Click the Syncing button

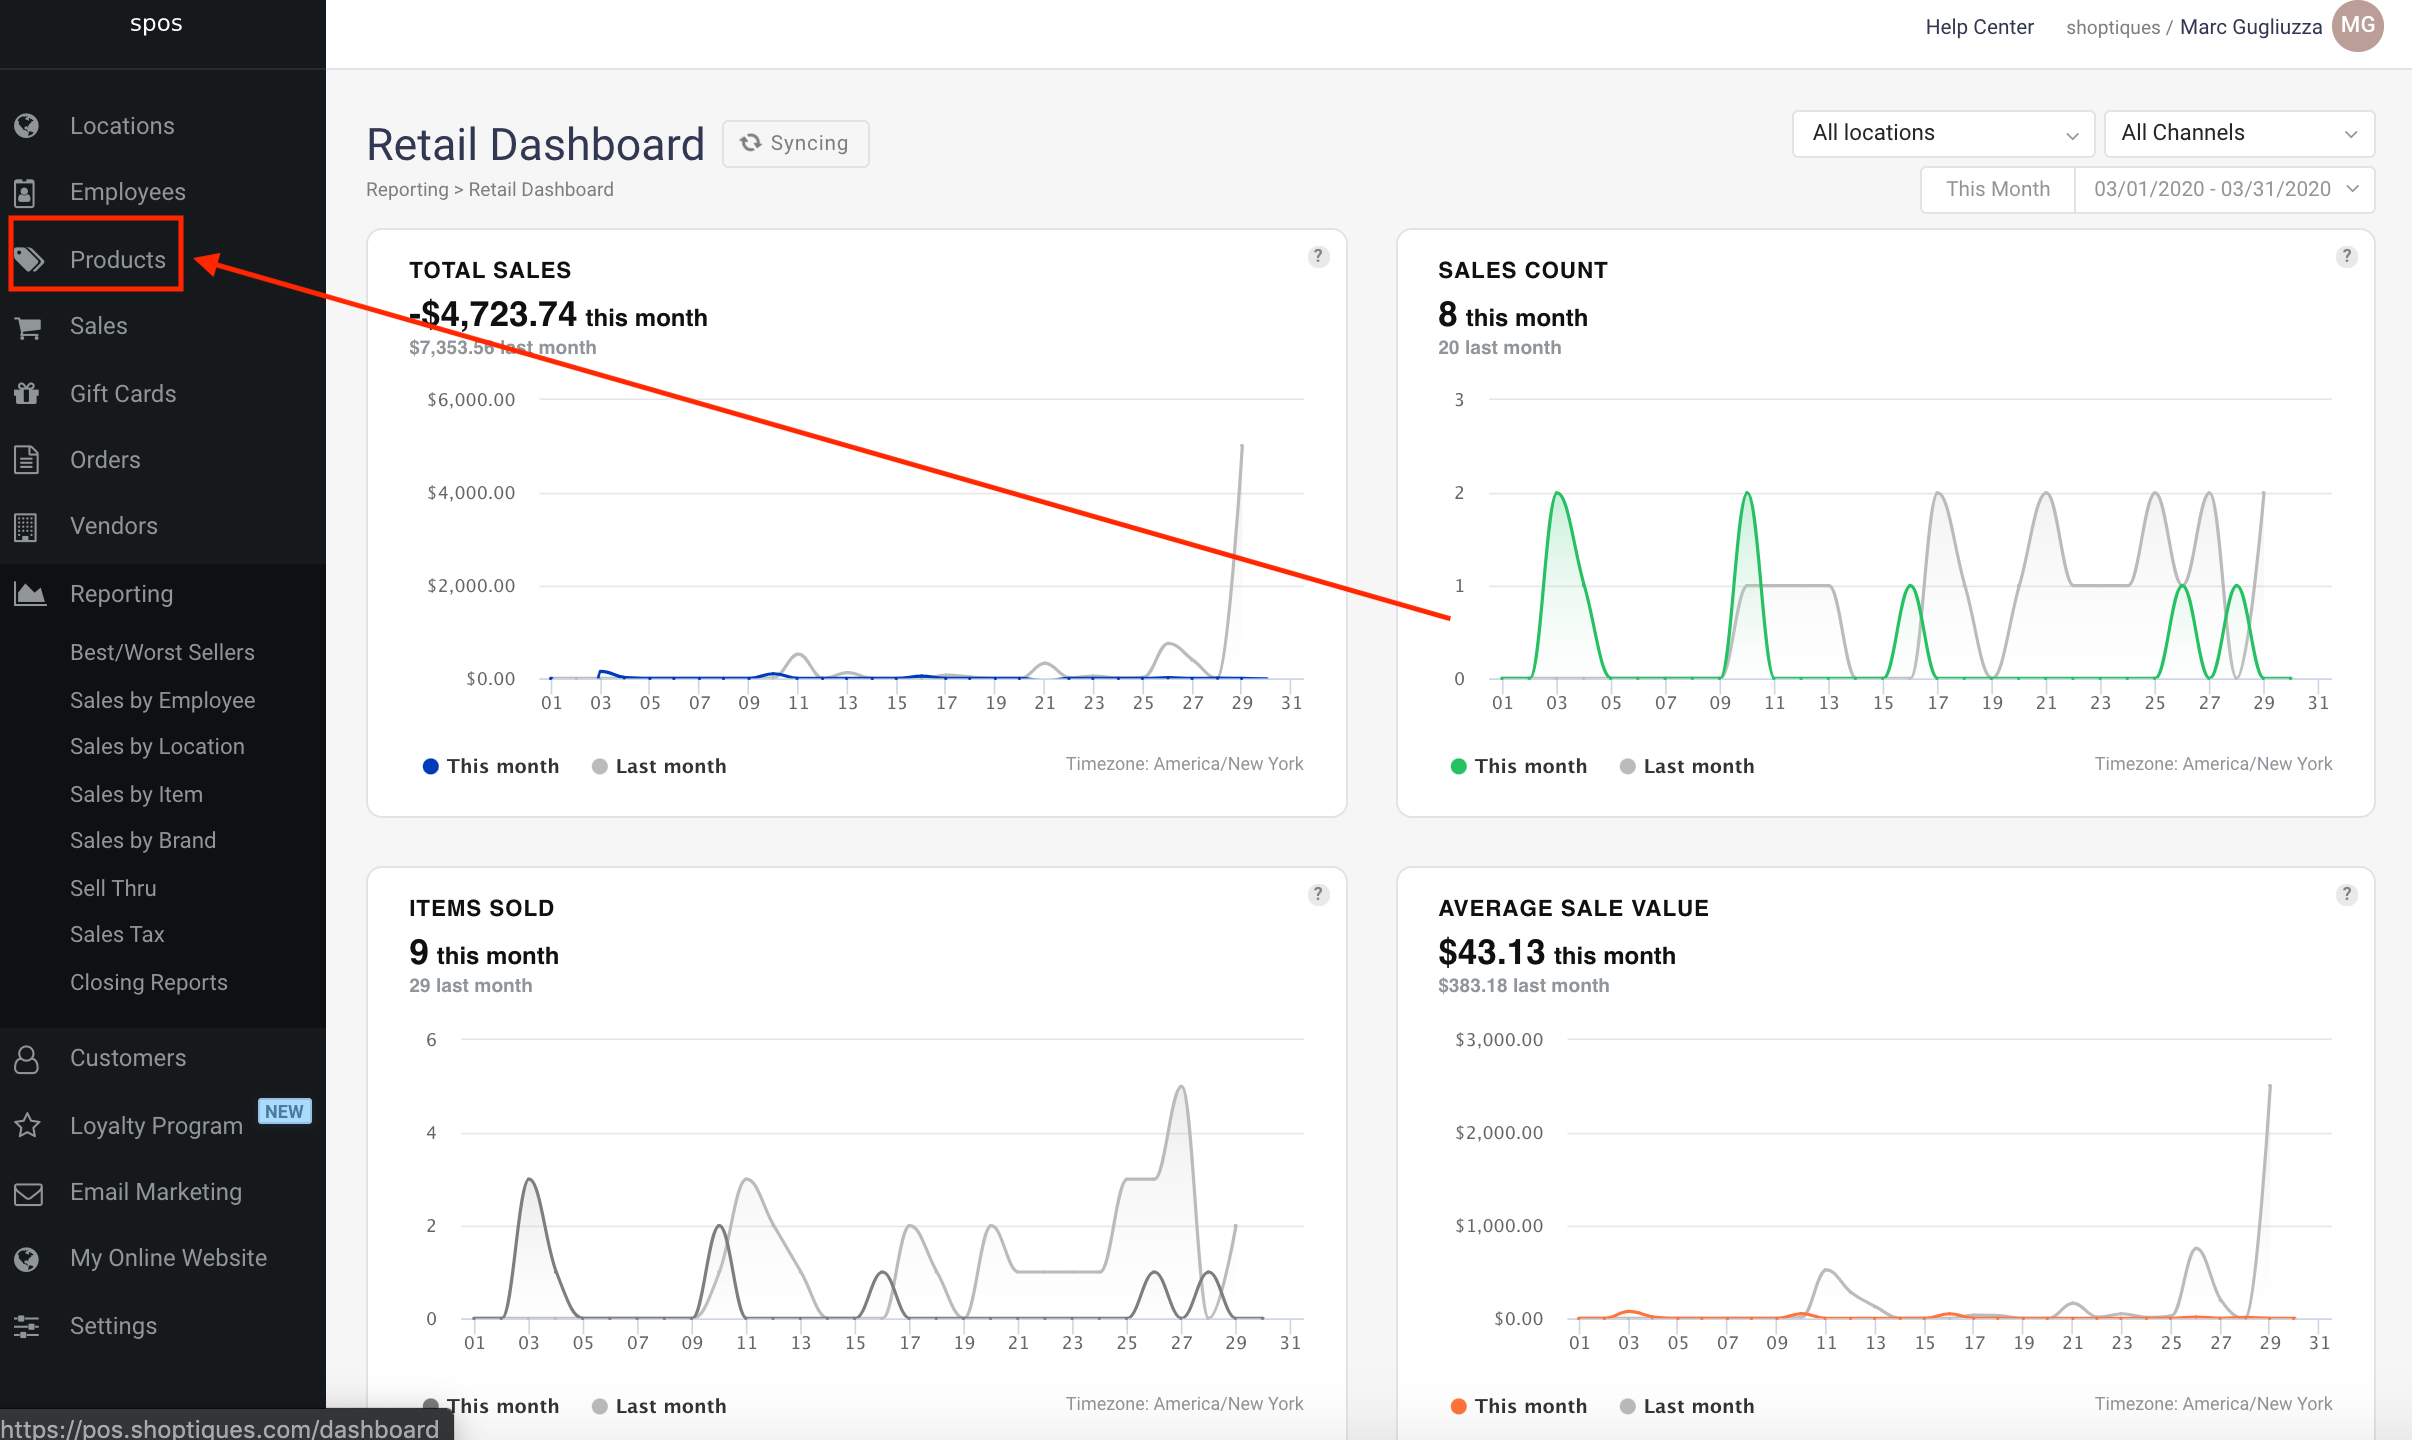(796, 143)
